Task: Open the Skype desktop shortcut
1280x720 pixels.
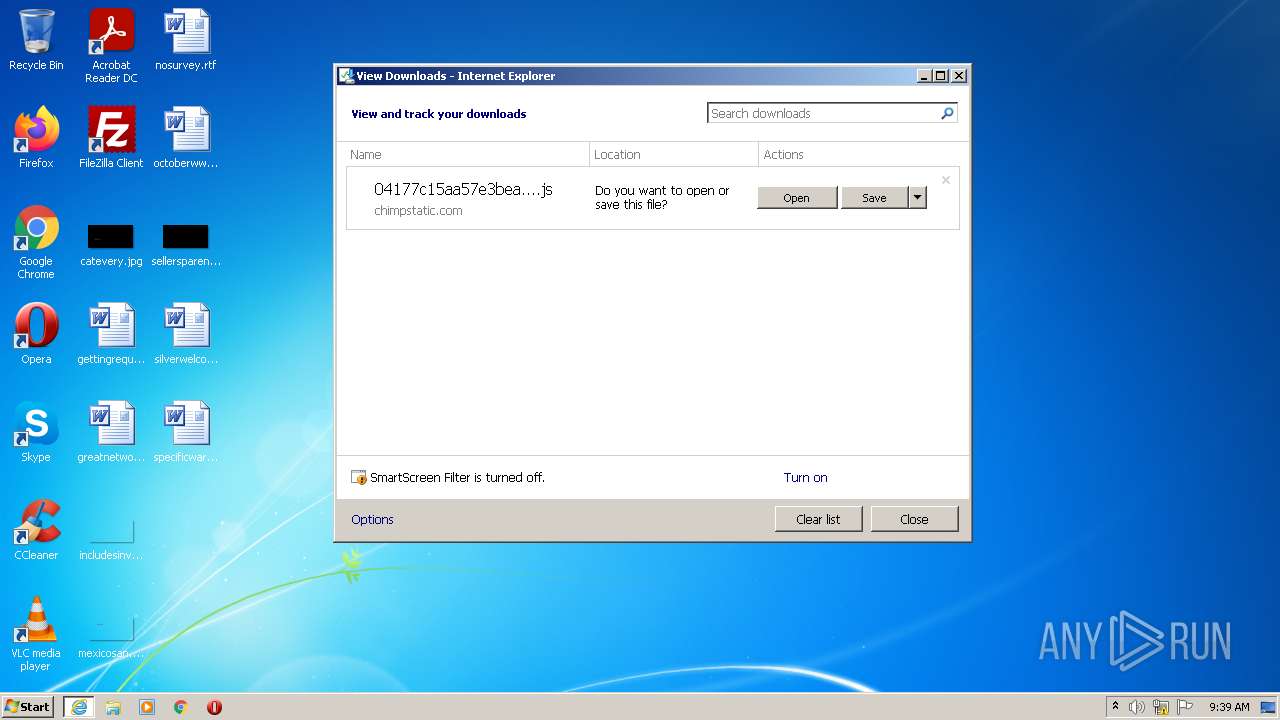Action: click(36, 432)
